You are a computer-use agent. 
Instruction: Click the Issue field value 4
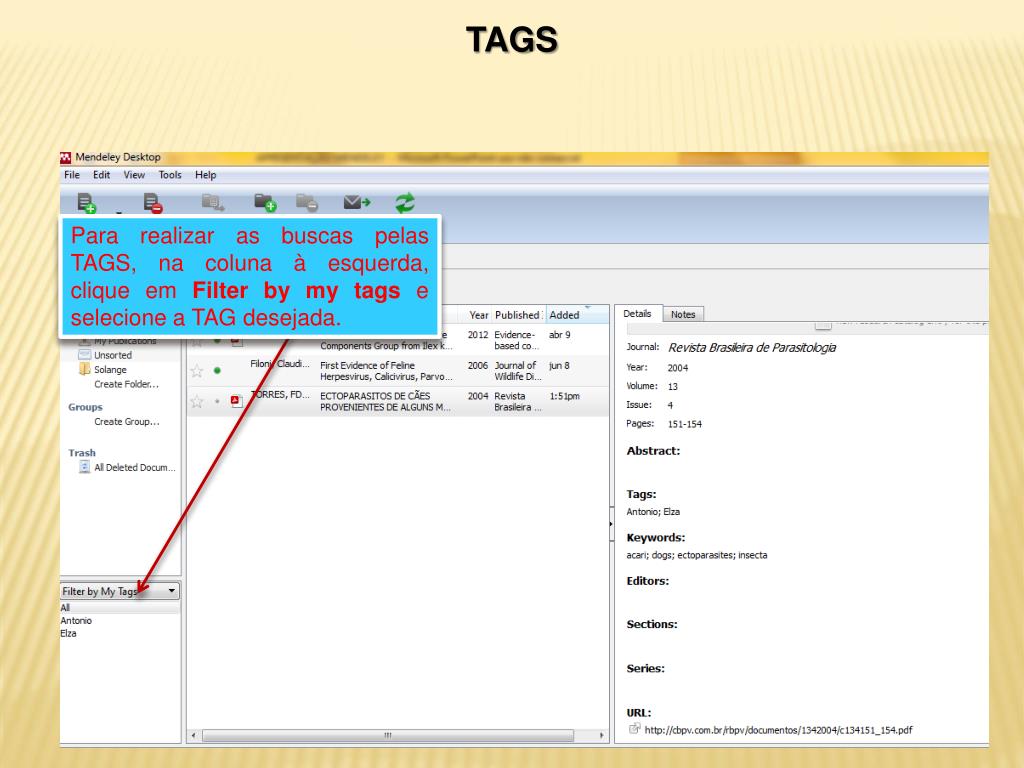coord(670,405)
